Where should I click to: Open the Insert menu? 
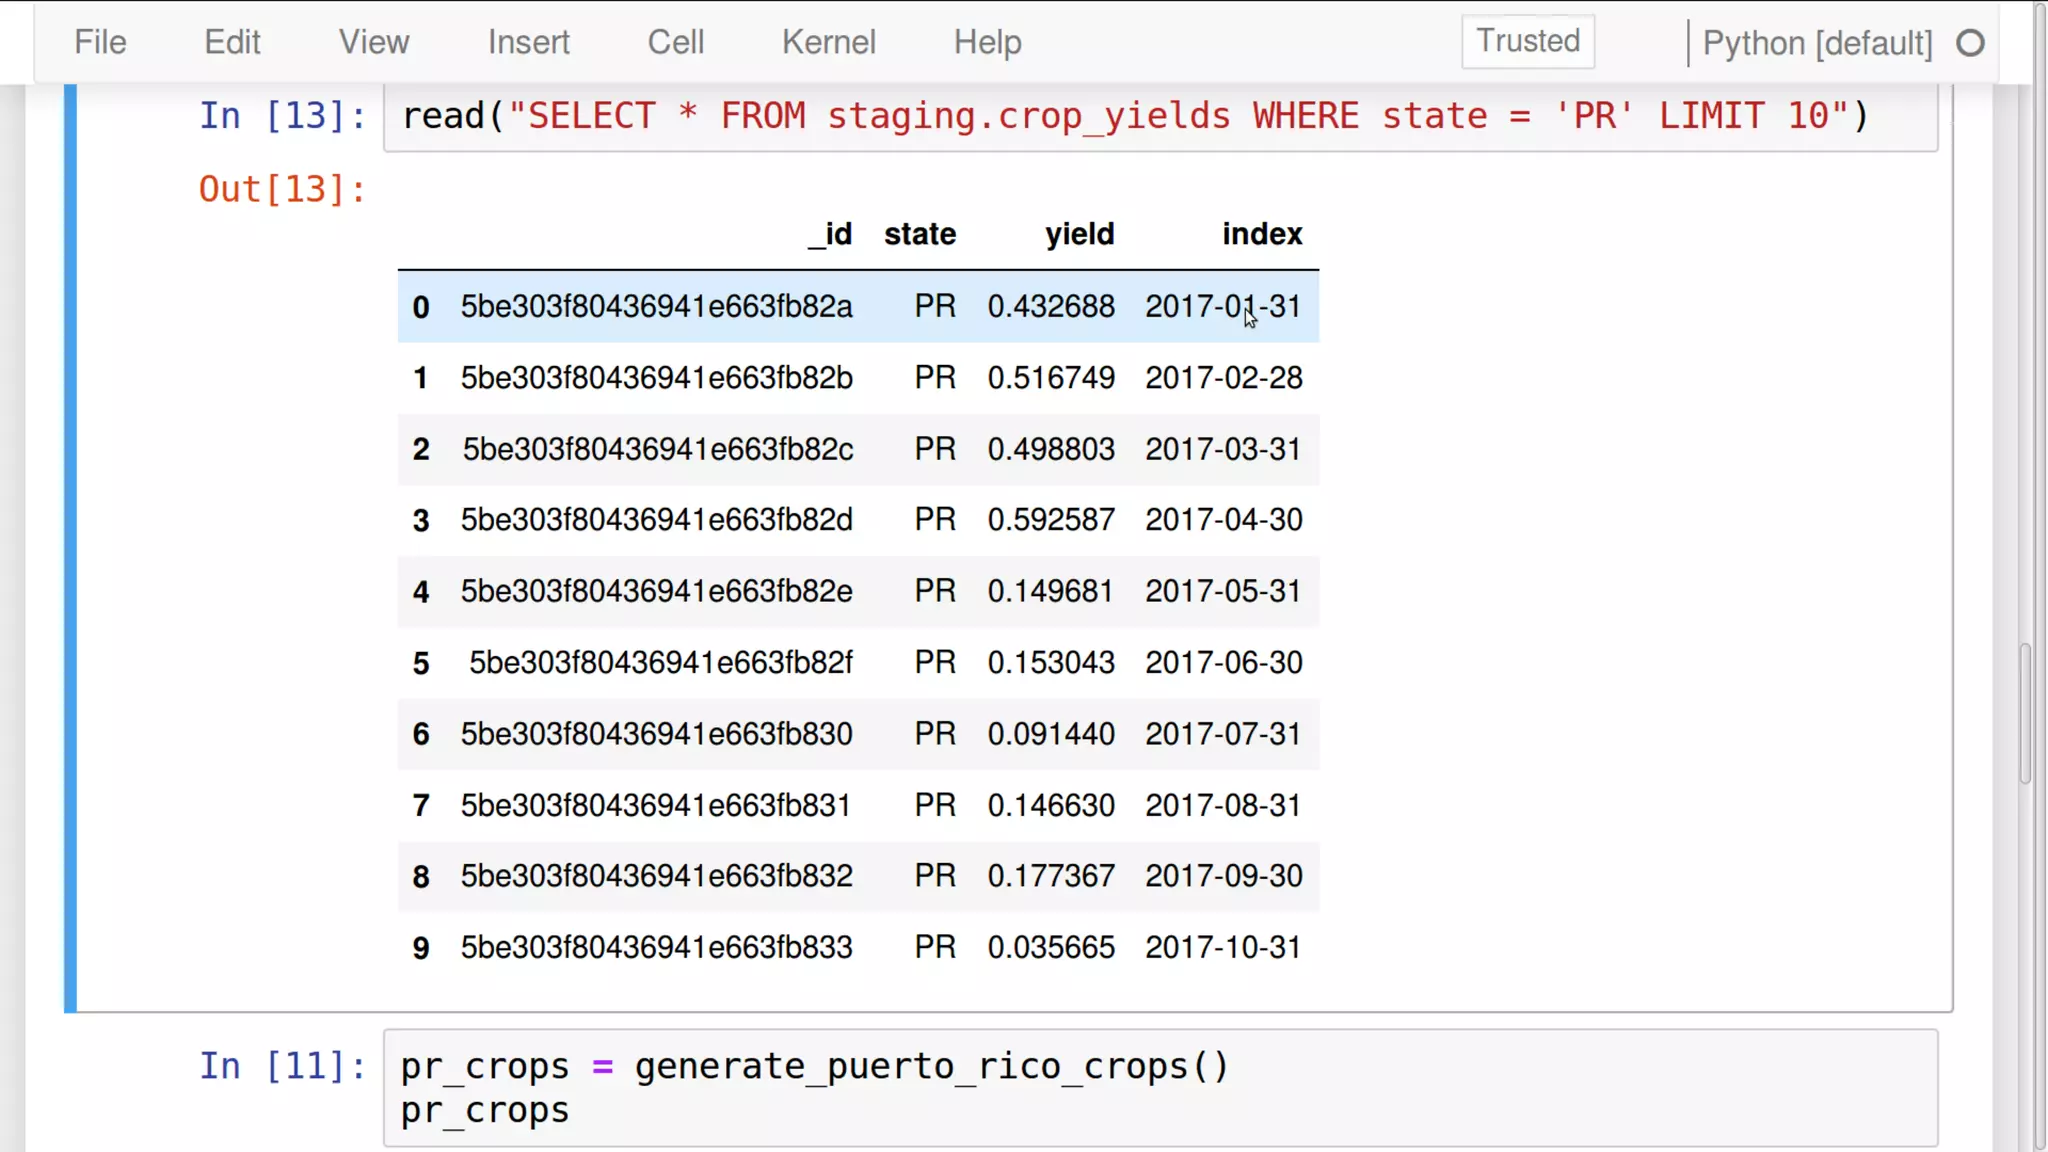[x=528, y=42]
